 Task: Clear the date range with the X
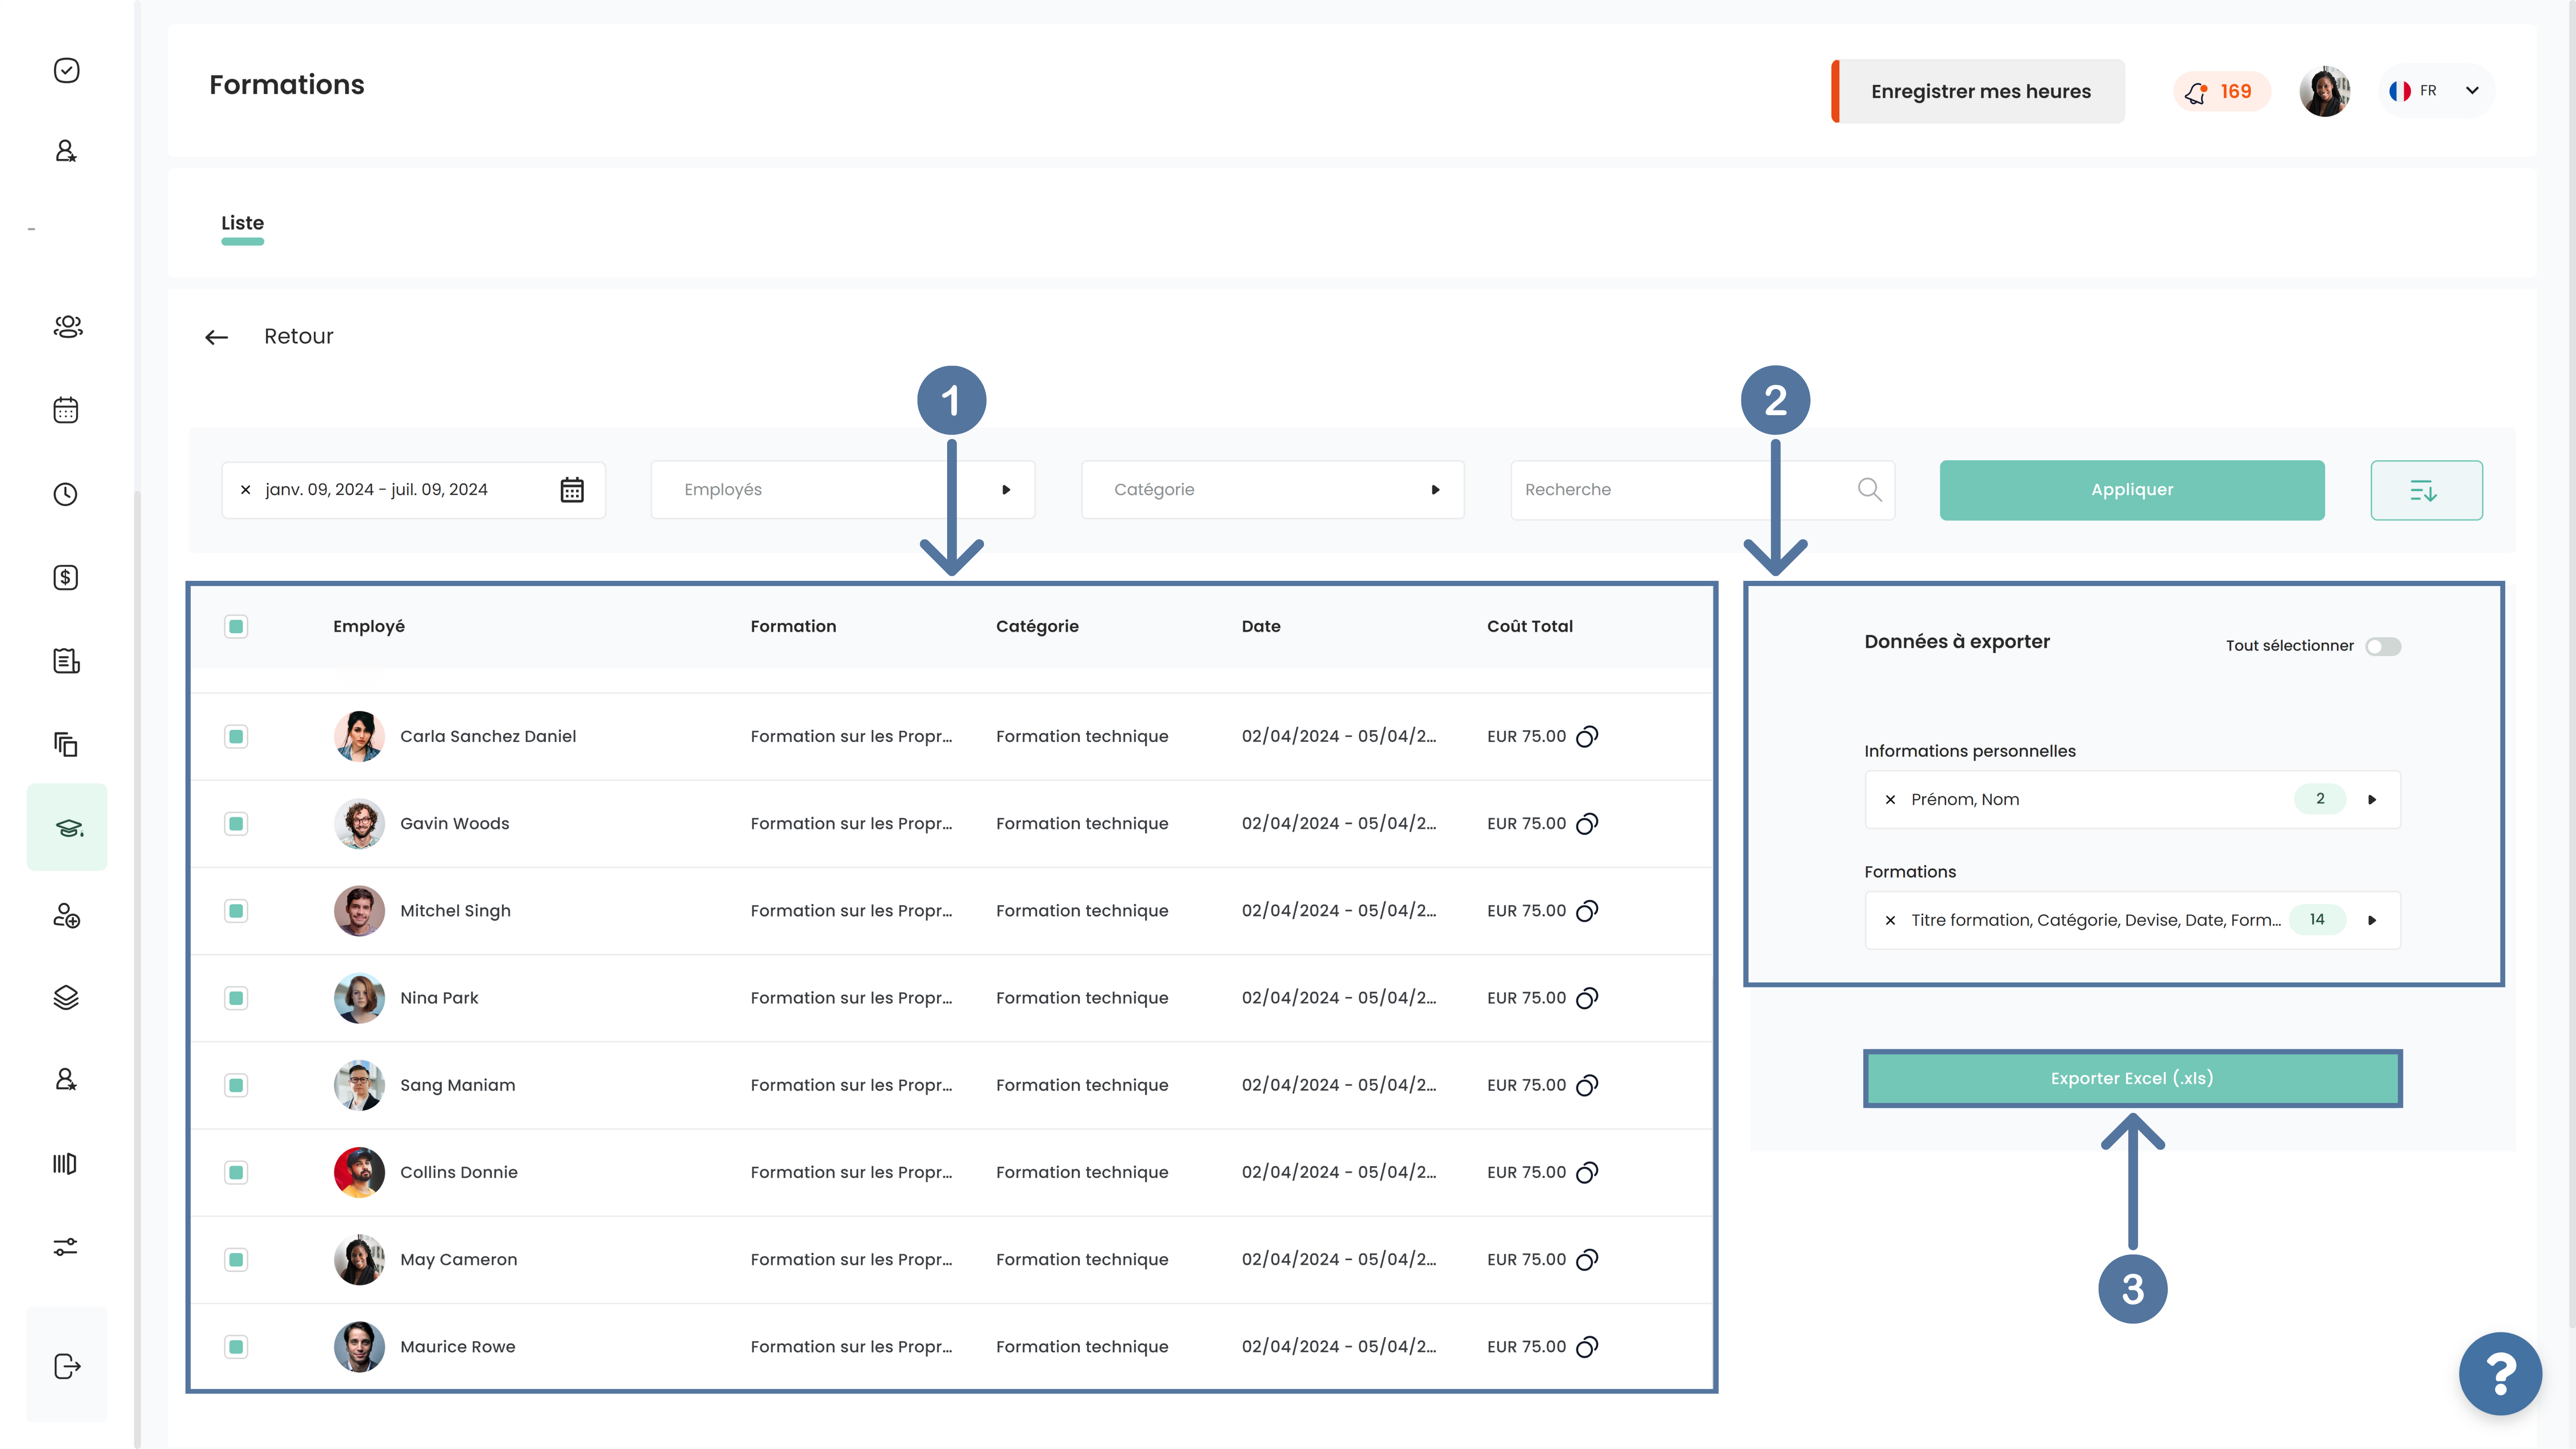(245, 490)
